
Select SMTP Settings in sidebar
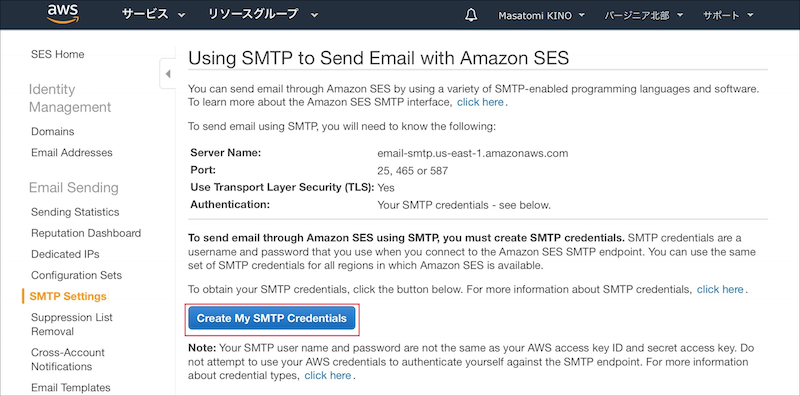68,296
